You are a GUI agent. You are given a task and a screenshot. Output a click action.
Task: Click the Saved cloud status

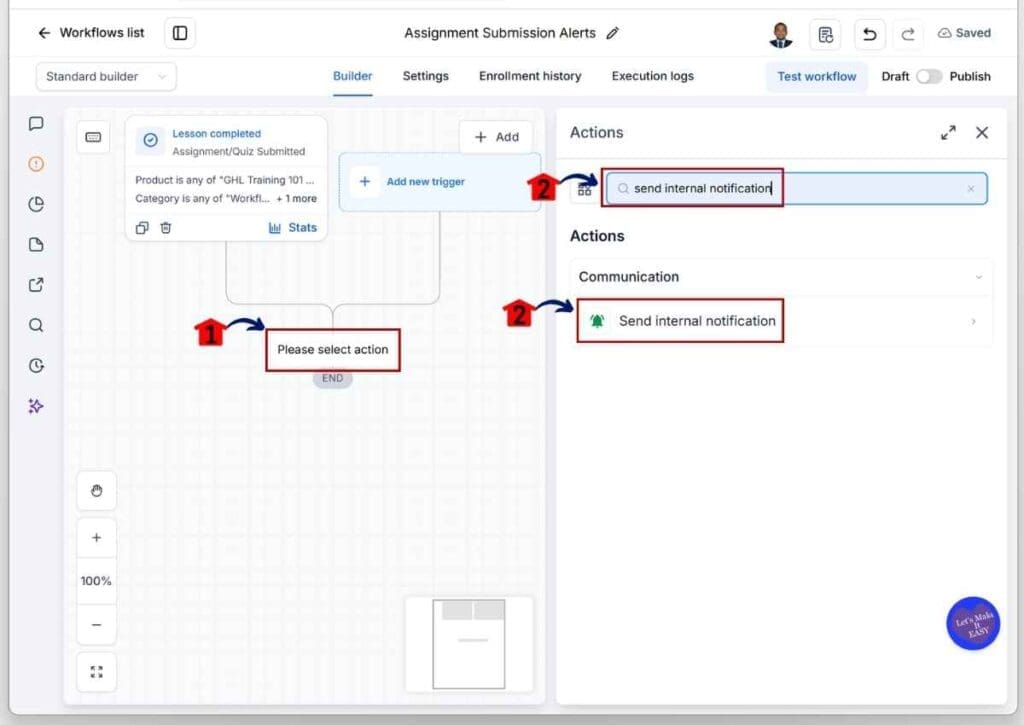point(964,33)
